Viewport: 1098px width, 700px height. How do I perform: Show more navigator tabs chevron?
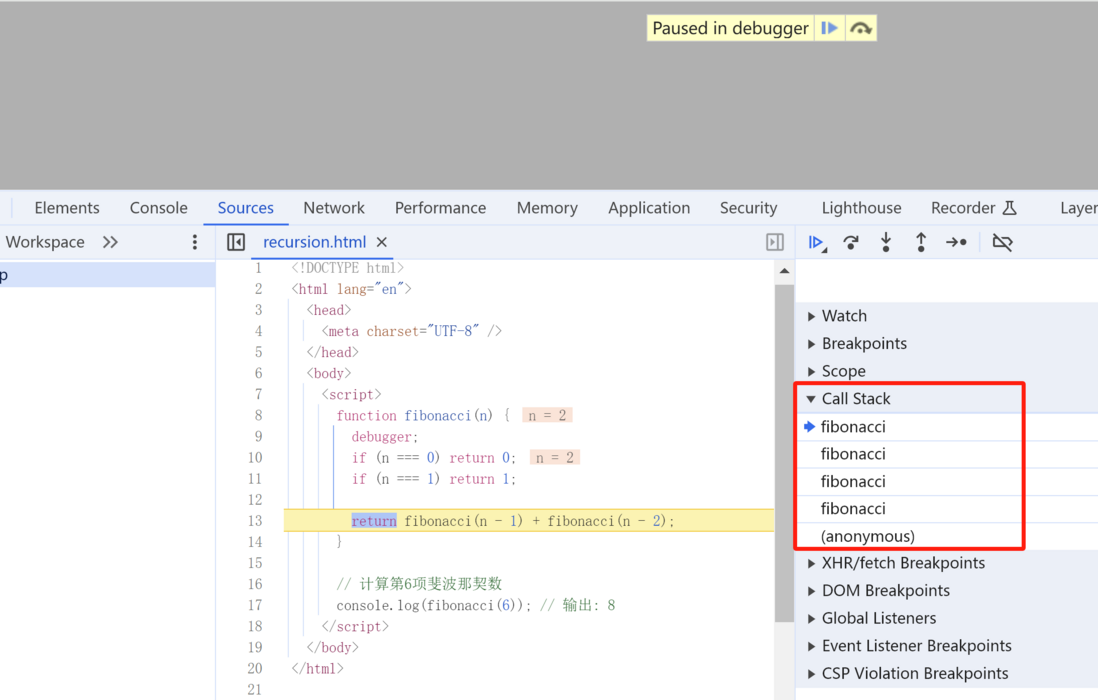point(110,242)
